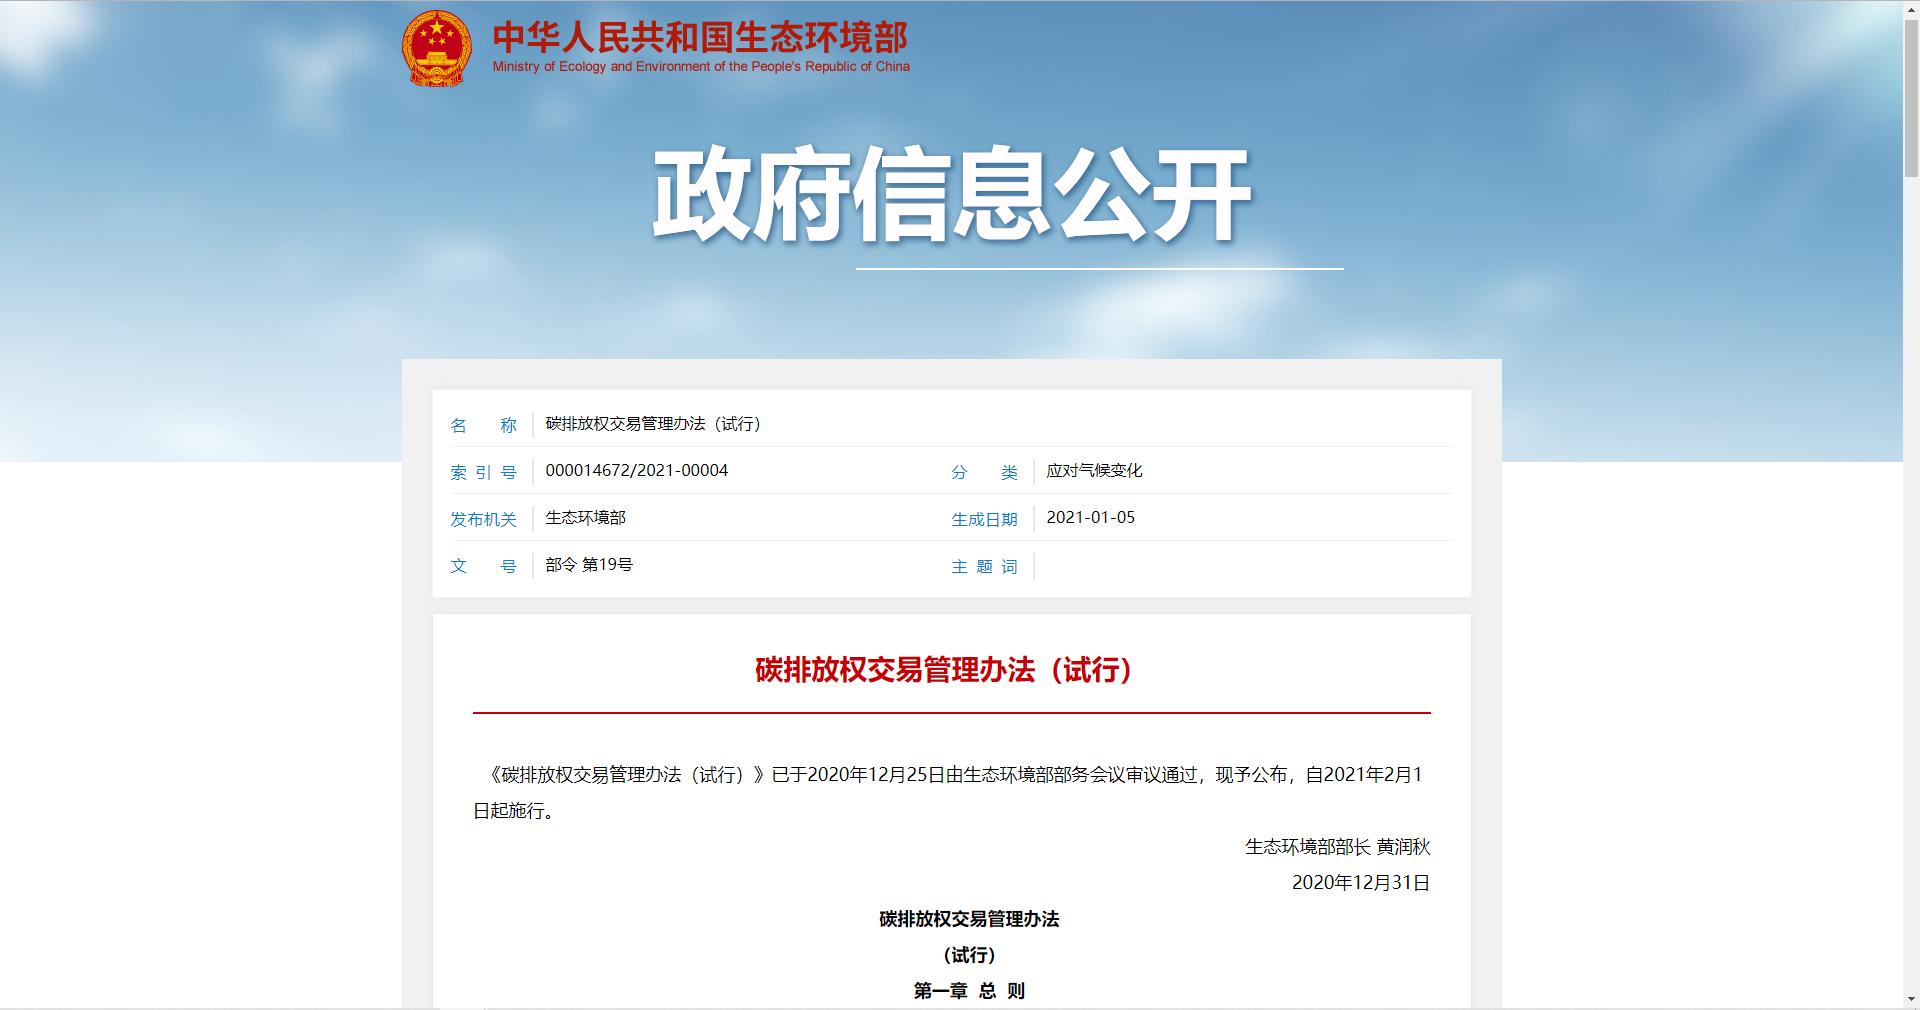Open the 中华人民共和国生态环境部 header link

(698, 36)
